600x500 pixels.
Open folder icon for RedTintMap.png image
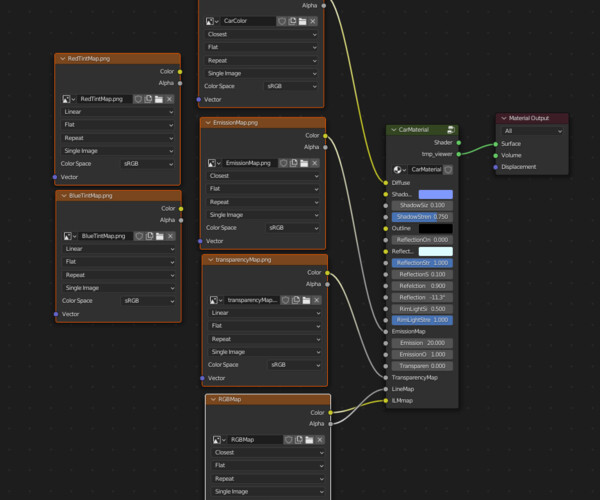click(x=159, y=99)
